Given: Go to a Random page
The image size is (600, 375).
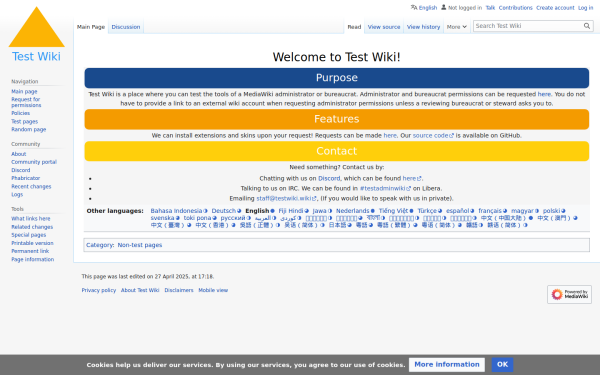Looking at the screenshot, I should click(29, 129).
